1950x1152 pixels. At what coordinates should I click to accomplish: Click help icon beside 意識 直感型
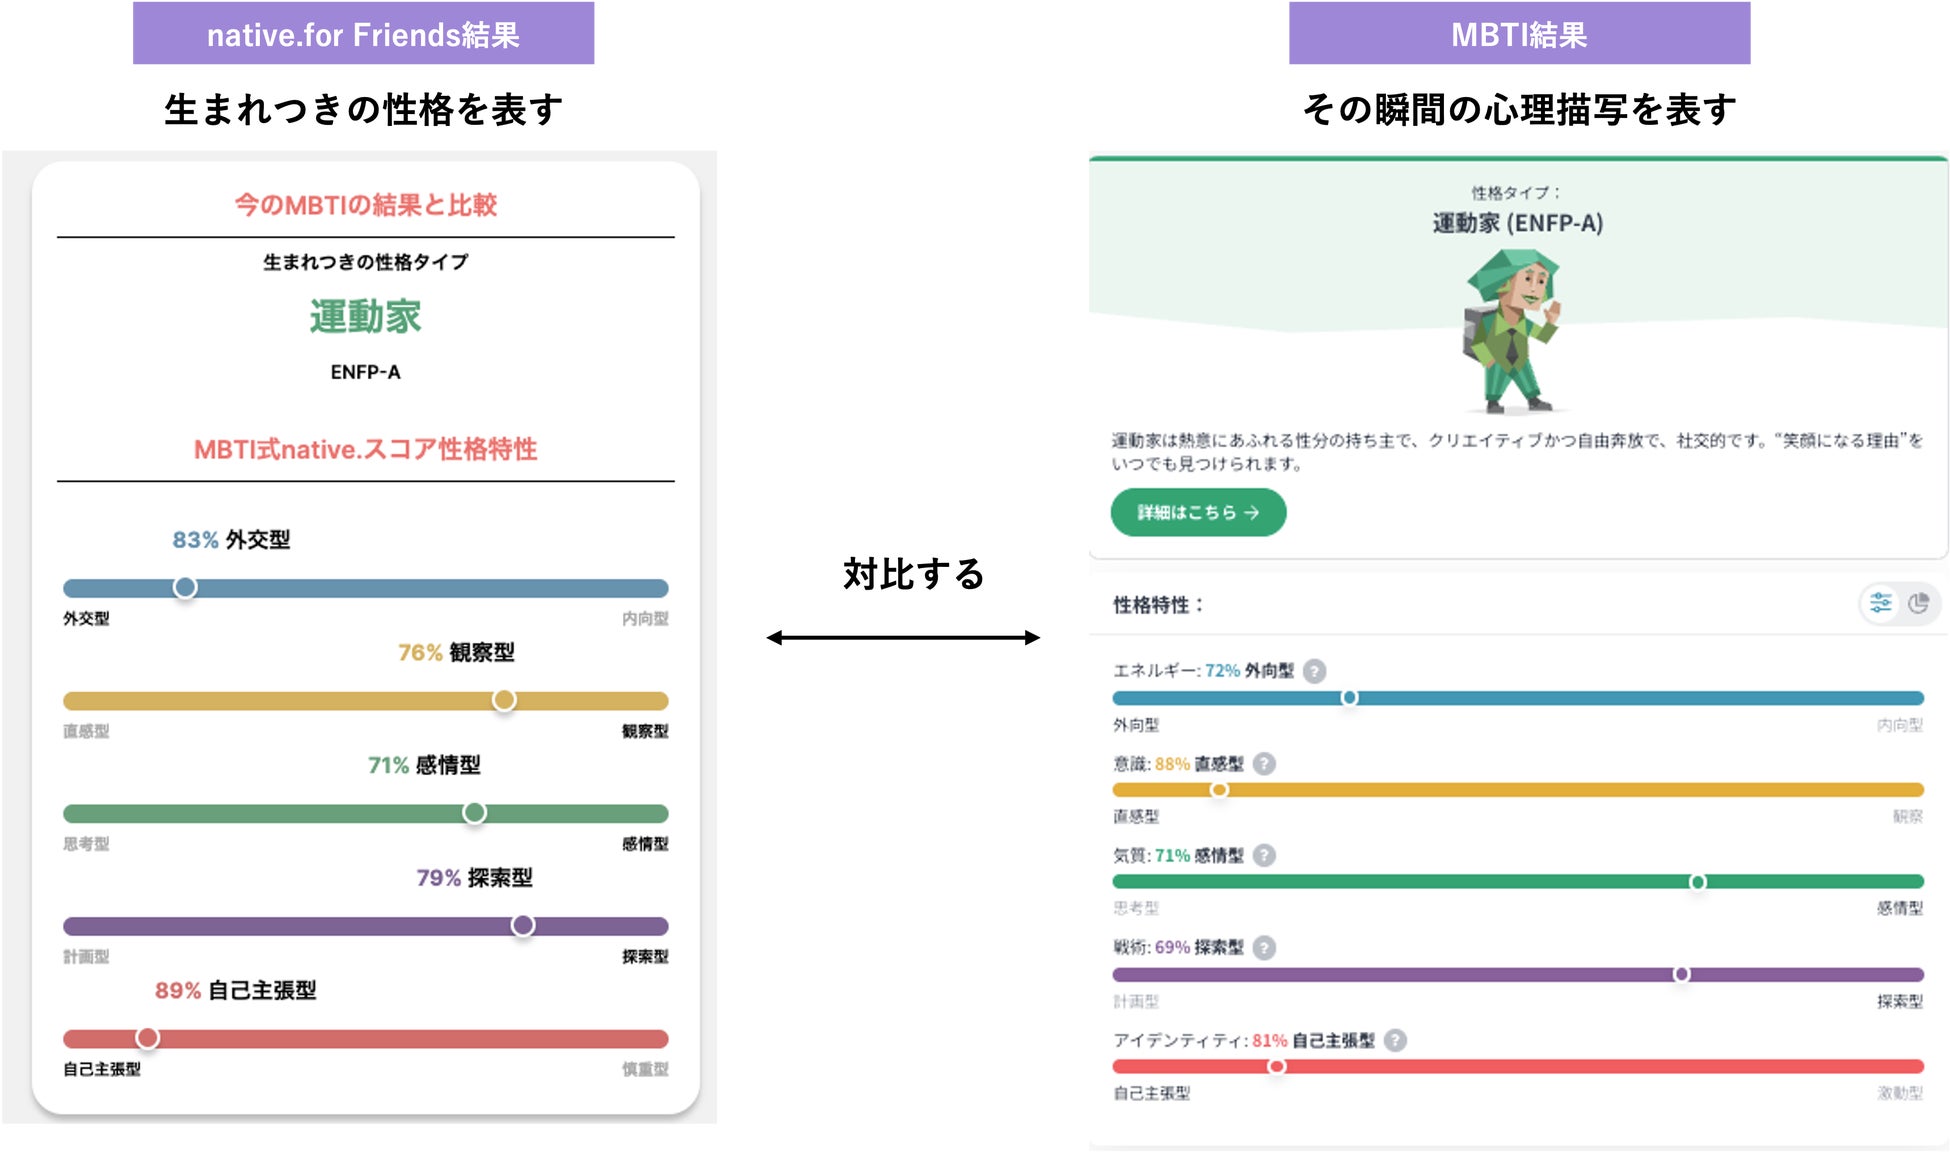(1264, 764)
